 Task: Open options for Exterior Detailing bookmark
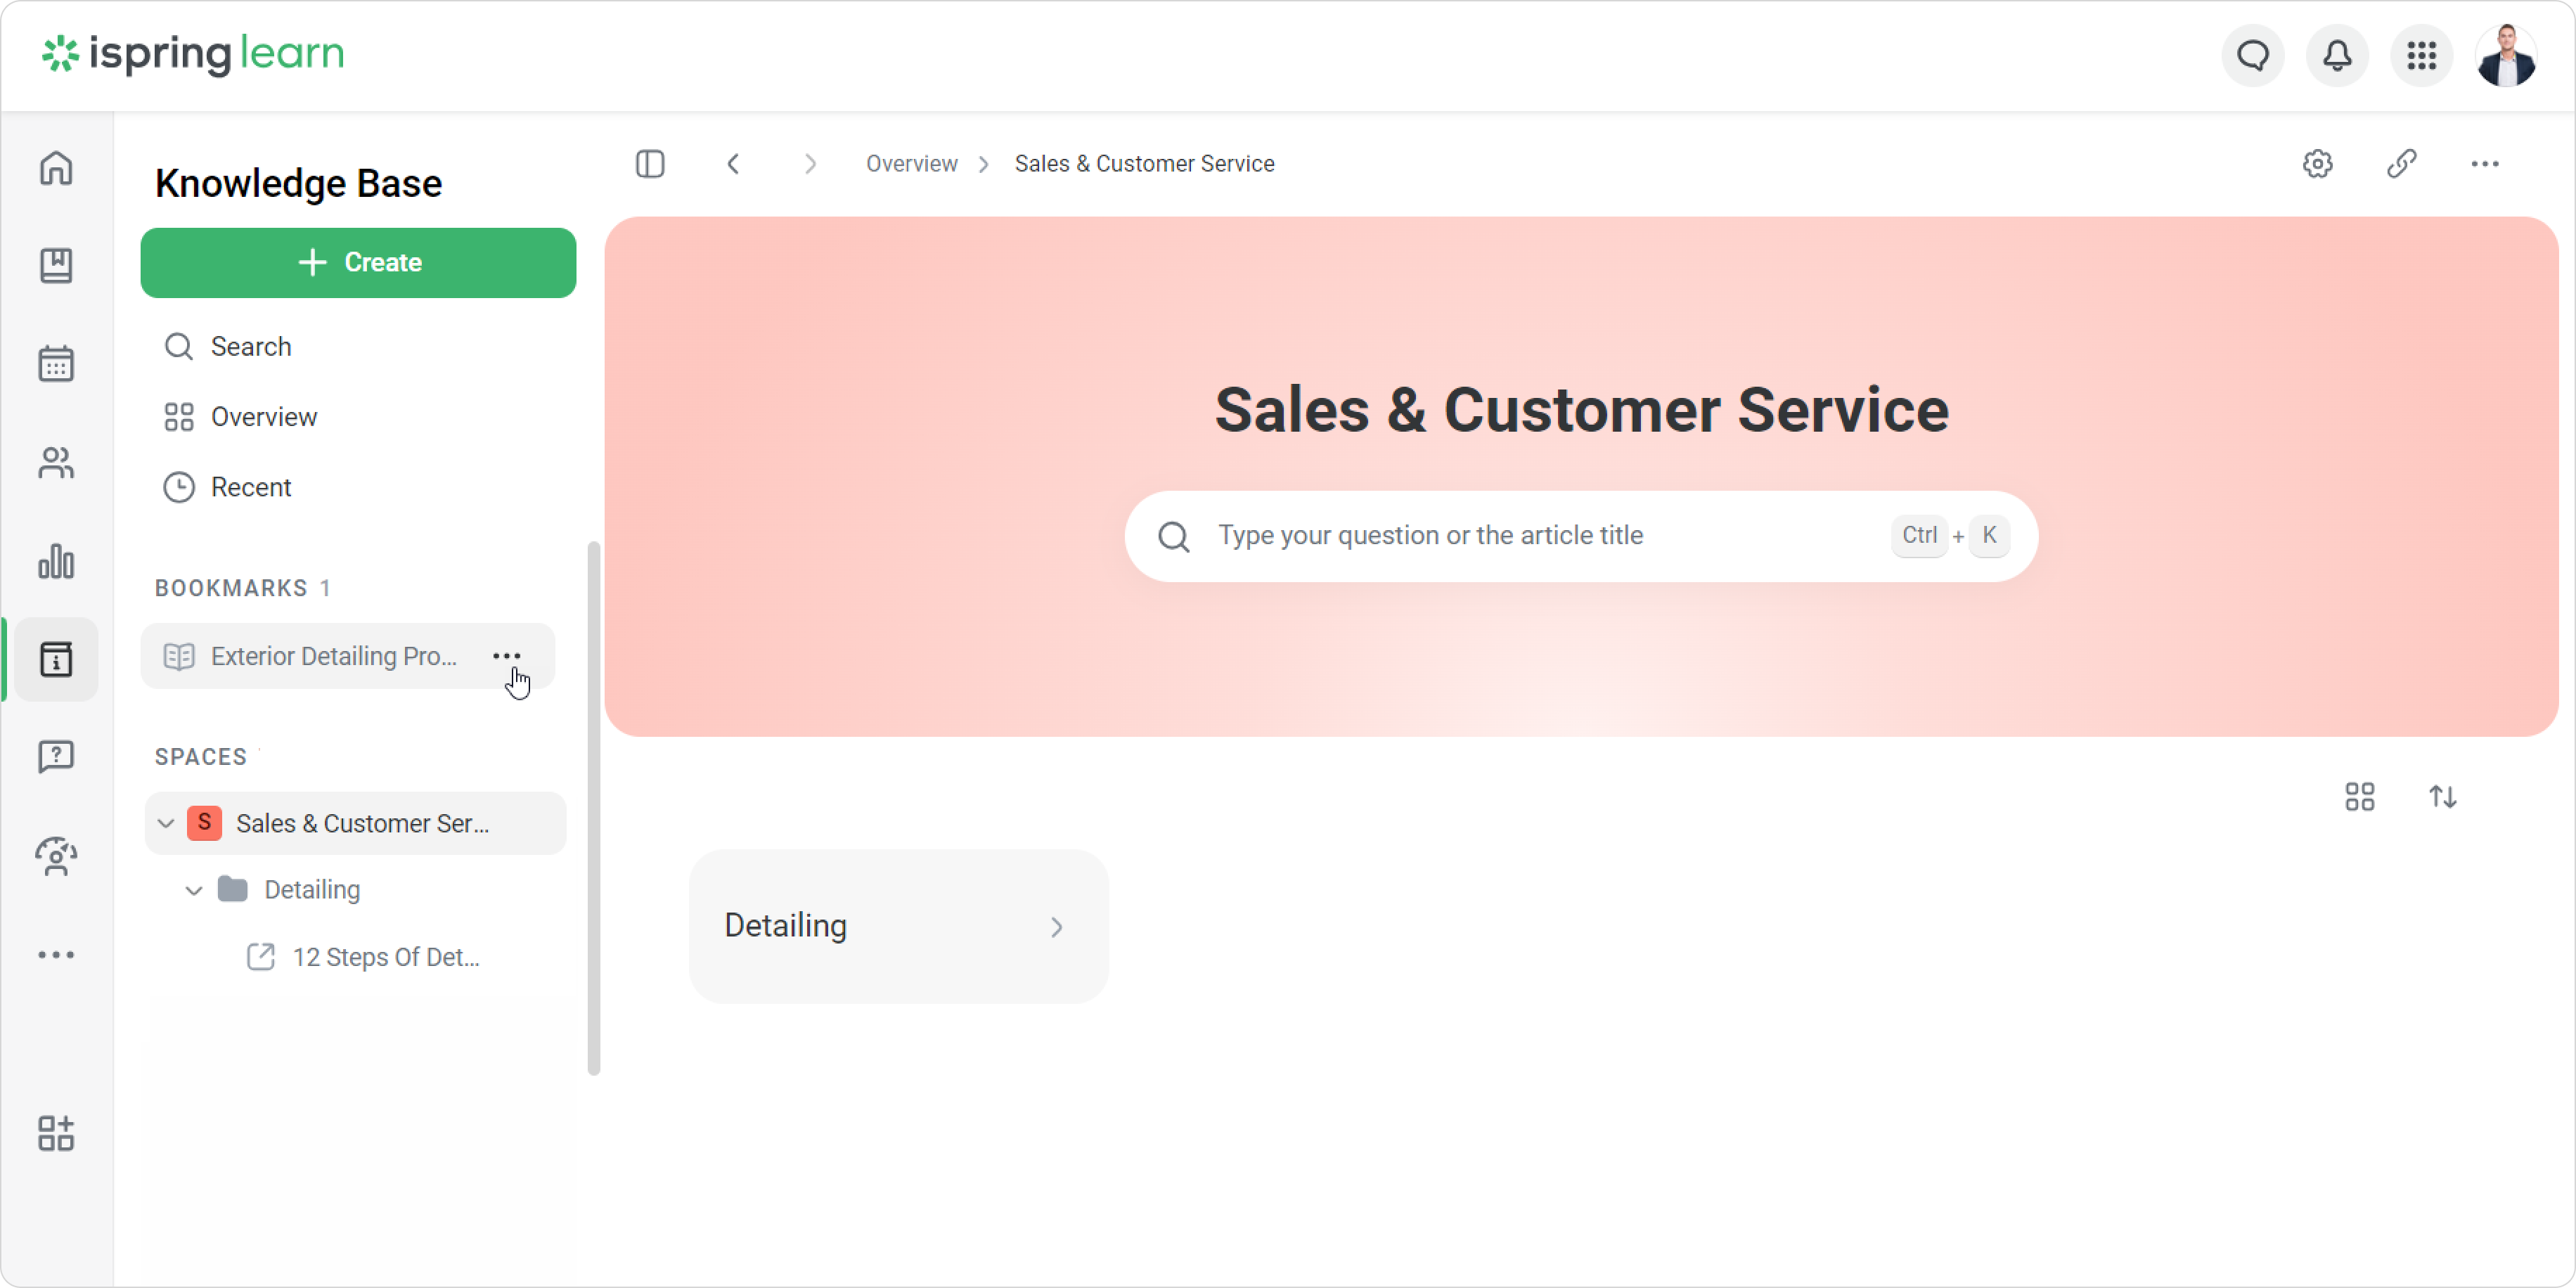pyautogui.click(x=507, y=656)
